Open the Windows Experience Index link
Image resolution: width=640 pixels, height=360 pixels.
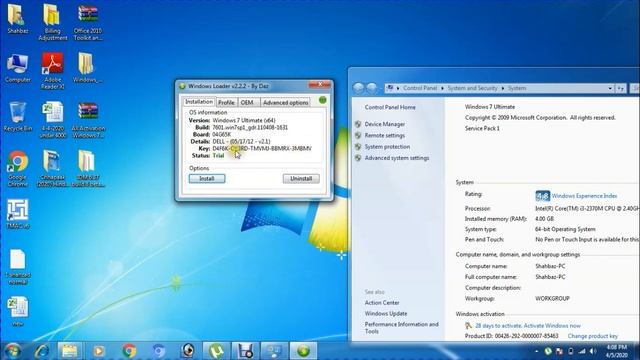(x=584, y=196)
